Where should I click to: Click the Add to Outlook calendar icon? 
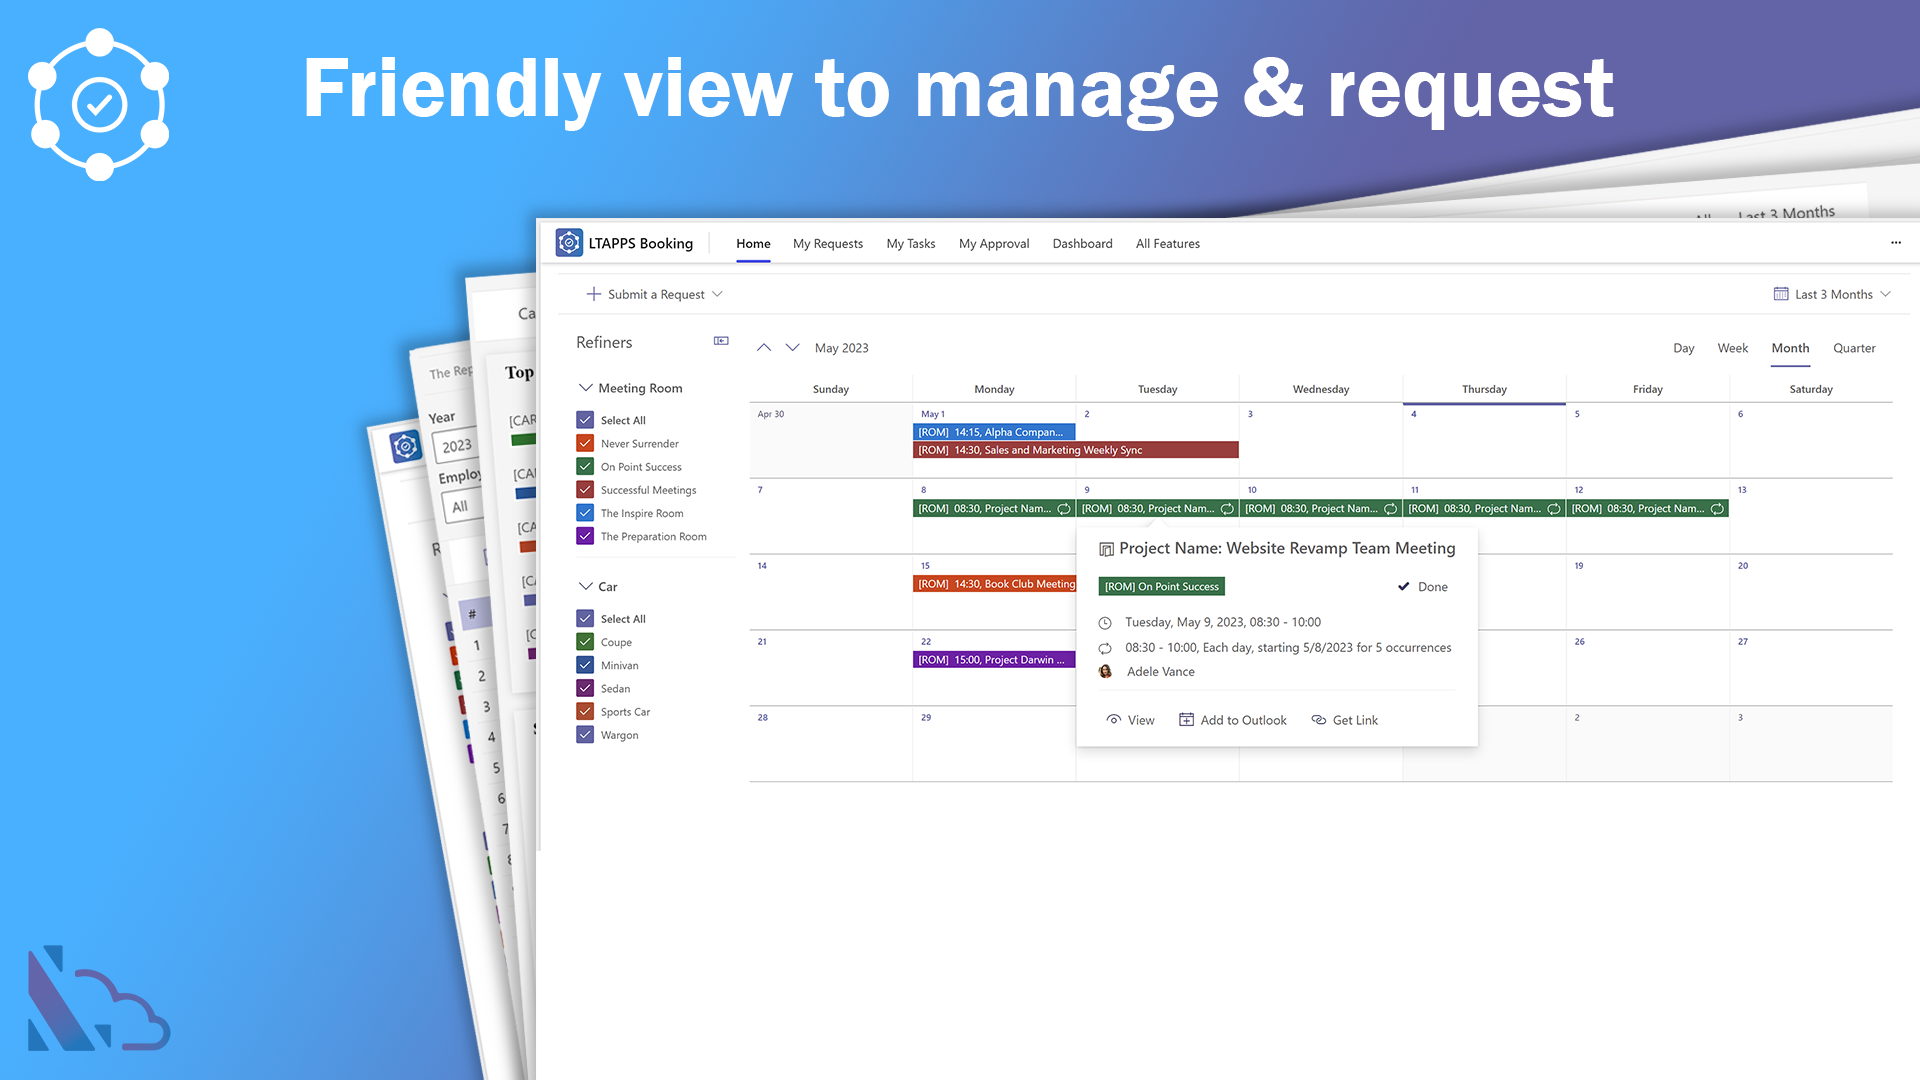click(x=1187, y=720)
